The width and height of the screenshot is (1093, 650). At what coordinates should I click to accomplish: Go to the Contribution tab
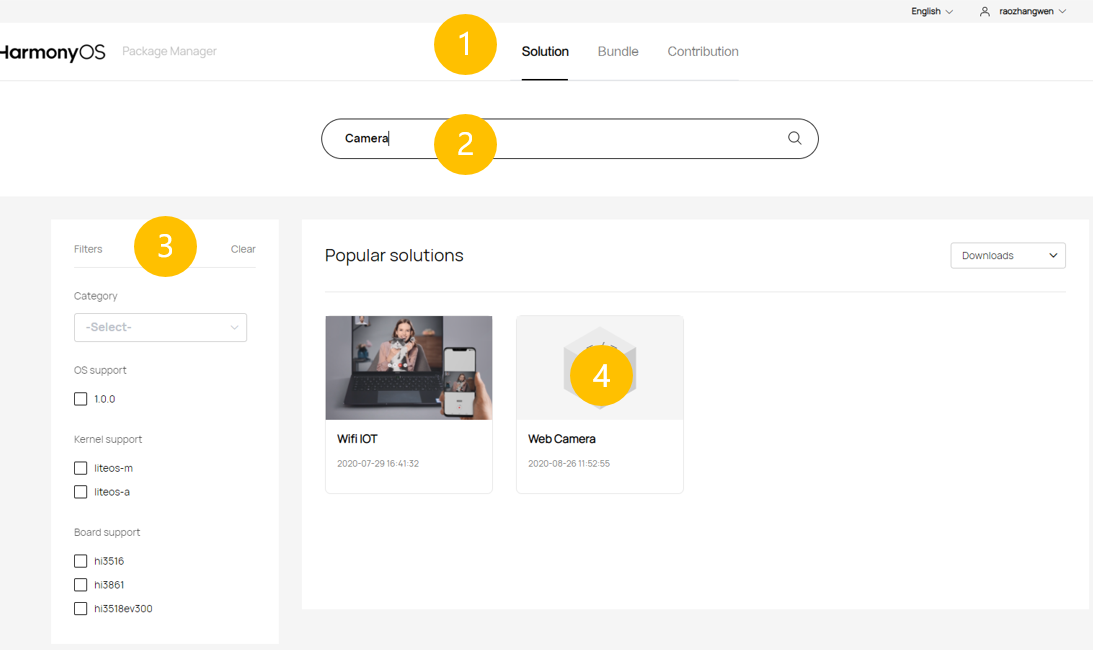pyautogui.click(x=703, y=52)
